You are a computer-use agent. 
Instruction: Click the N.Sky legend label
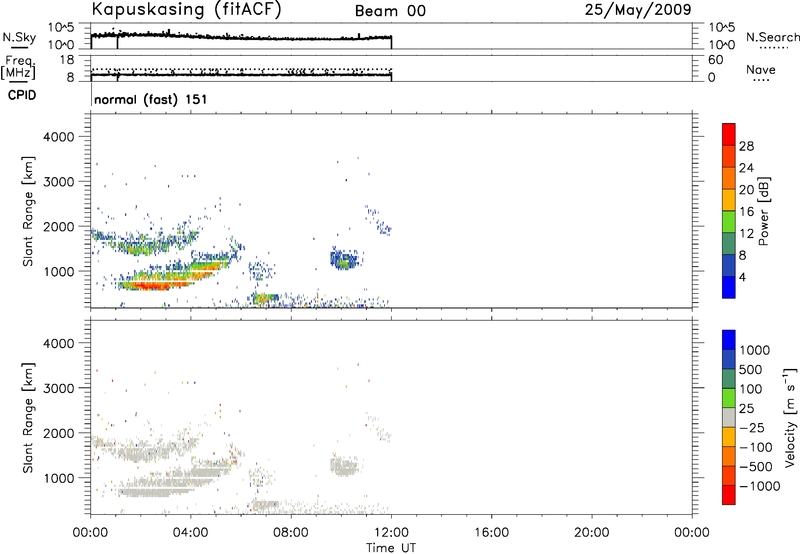pyautogui.click(x=19, y=37)
